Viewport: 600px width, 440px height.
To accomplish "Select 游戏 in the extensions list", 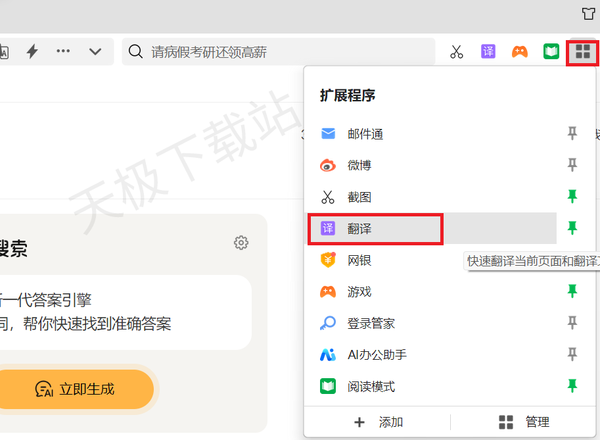I will point(432,292).
